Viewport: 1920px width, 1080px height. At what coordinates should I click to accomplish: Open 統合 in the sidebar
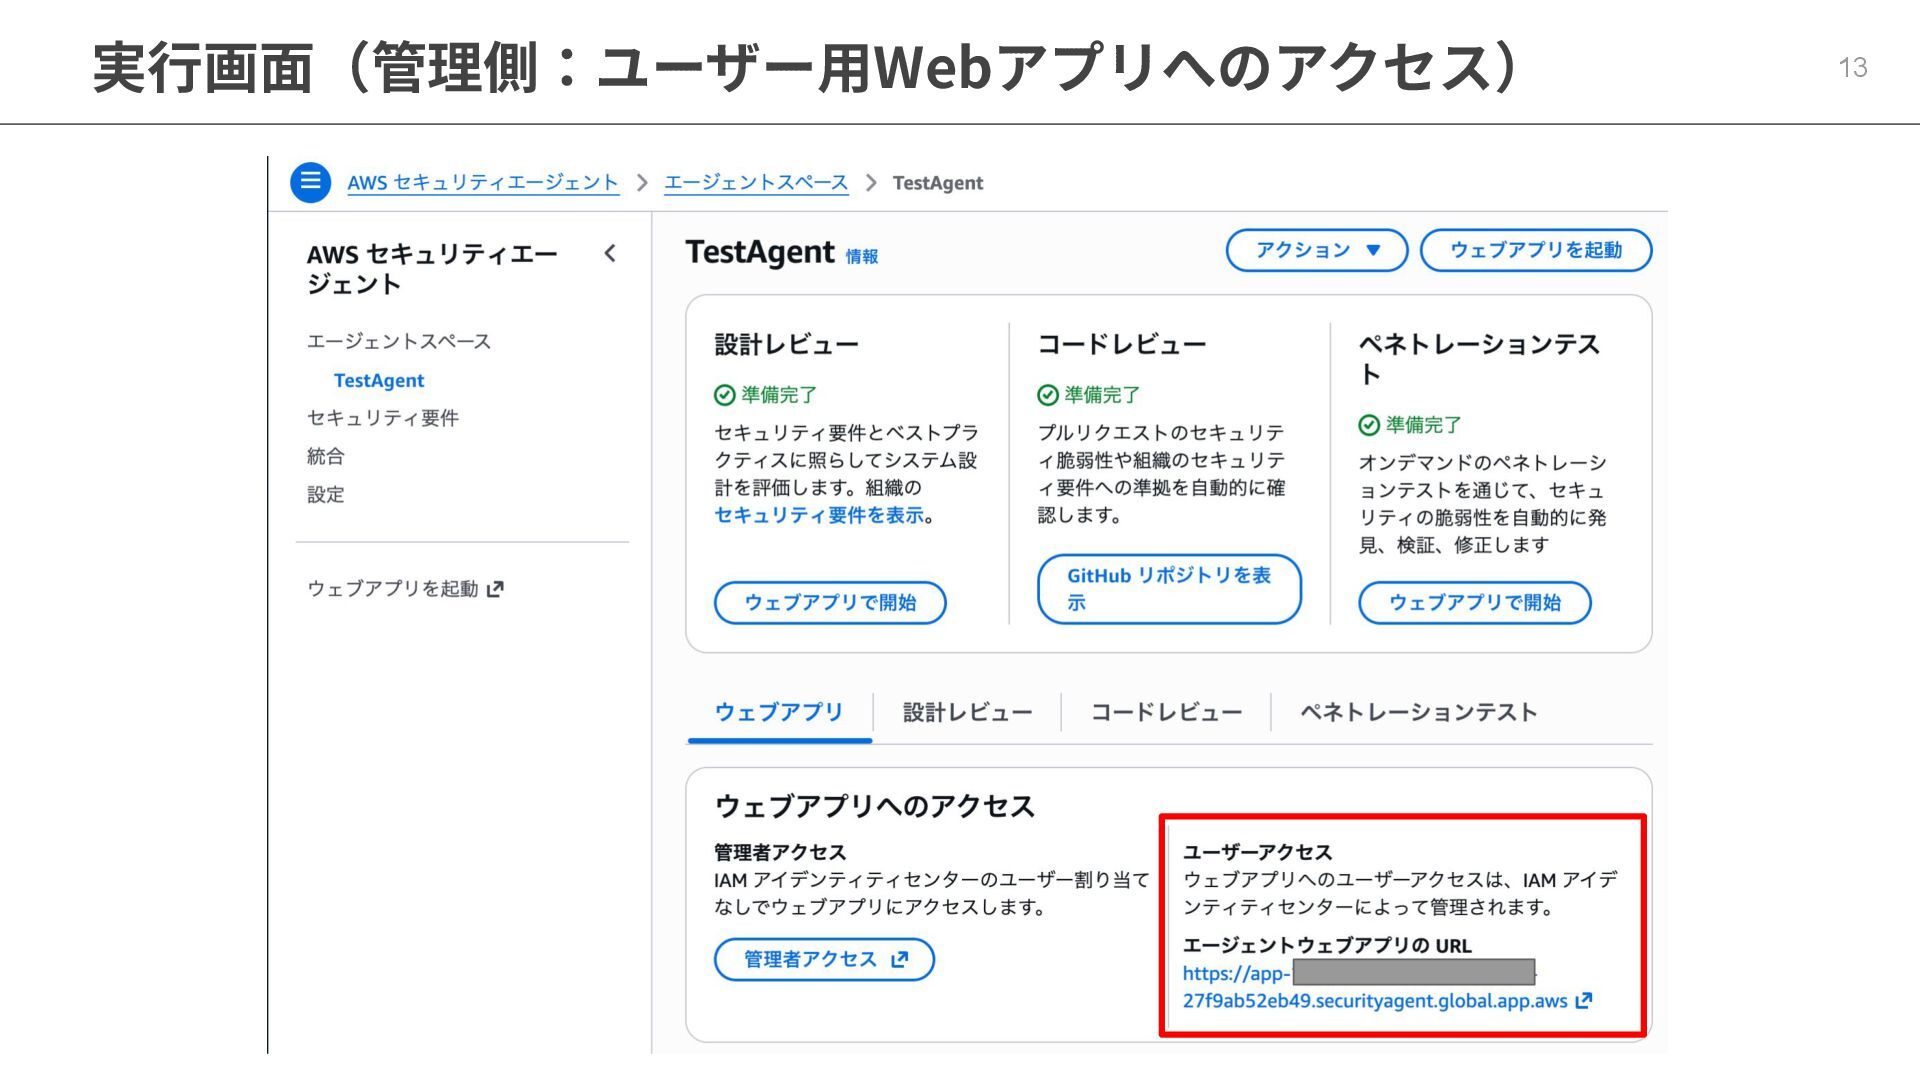click(326, 456)
